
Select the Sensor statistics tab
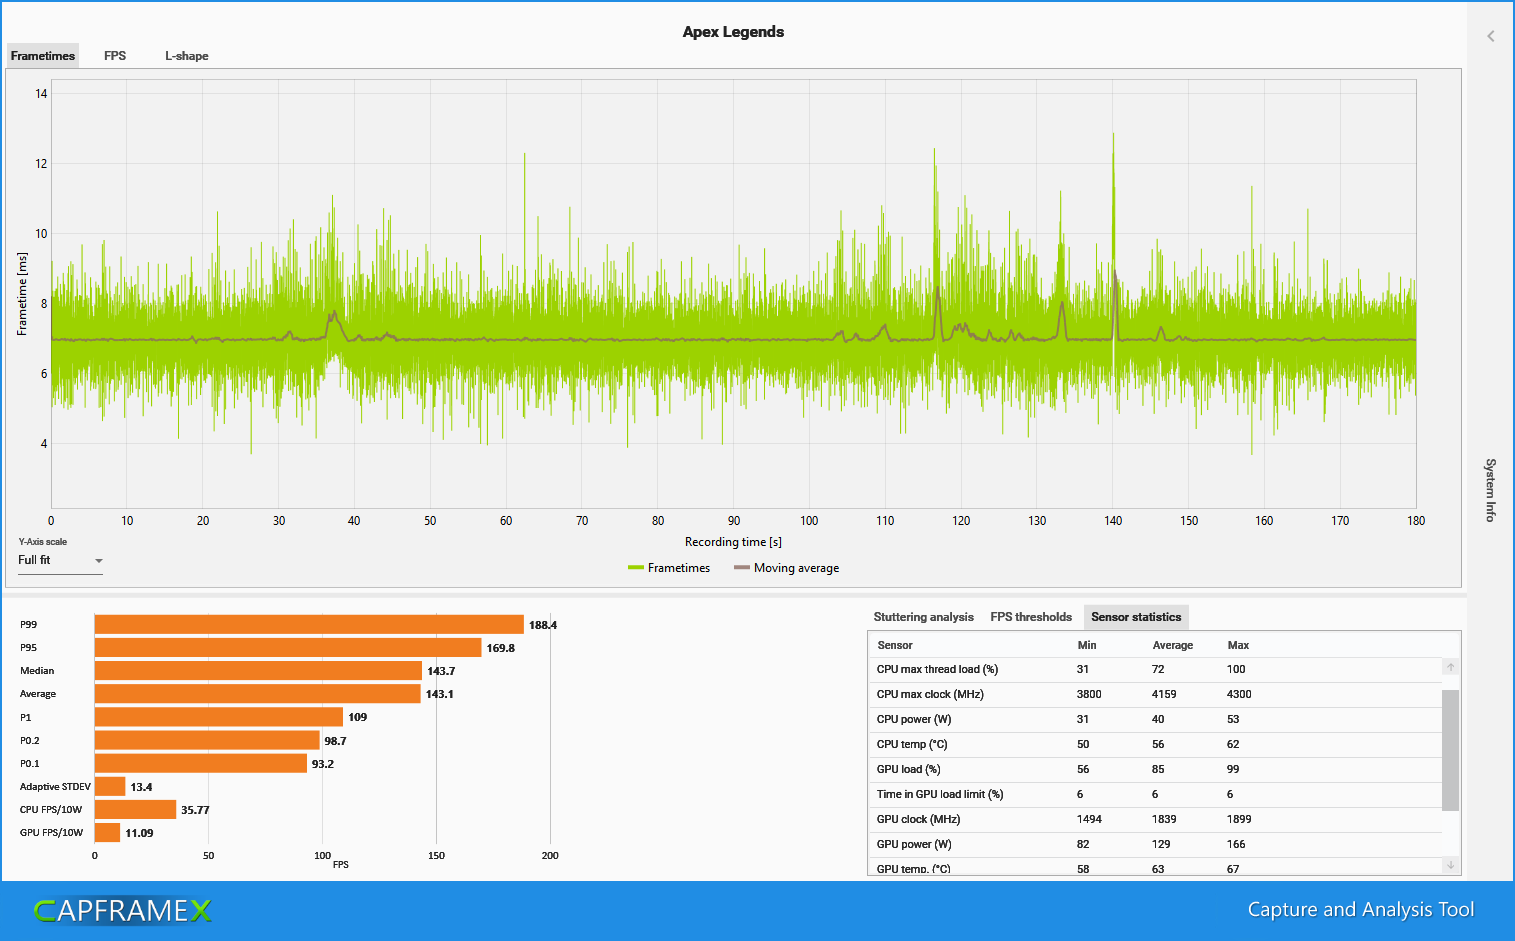tap(1136, 617)
